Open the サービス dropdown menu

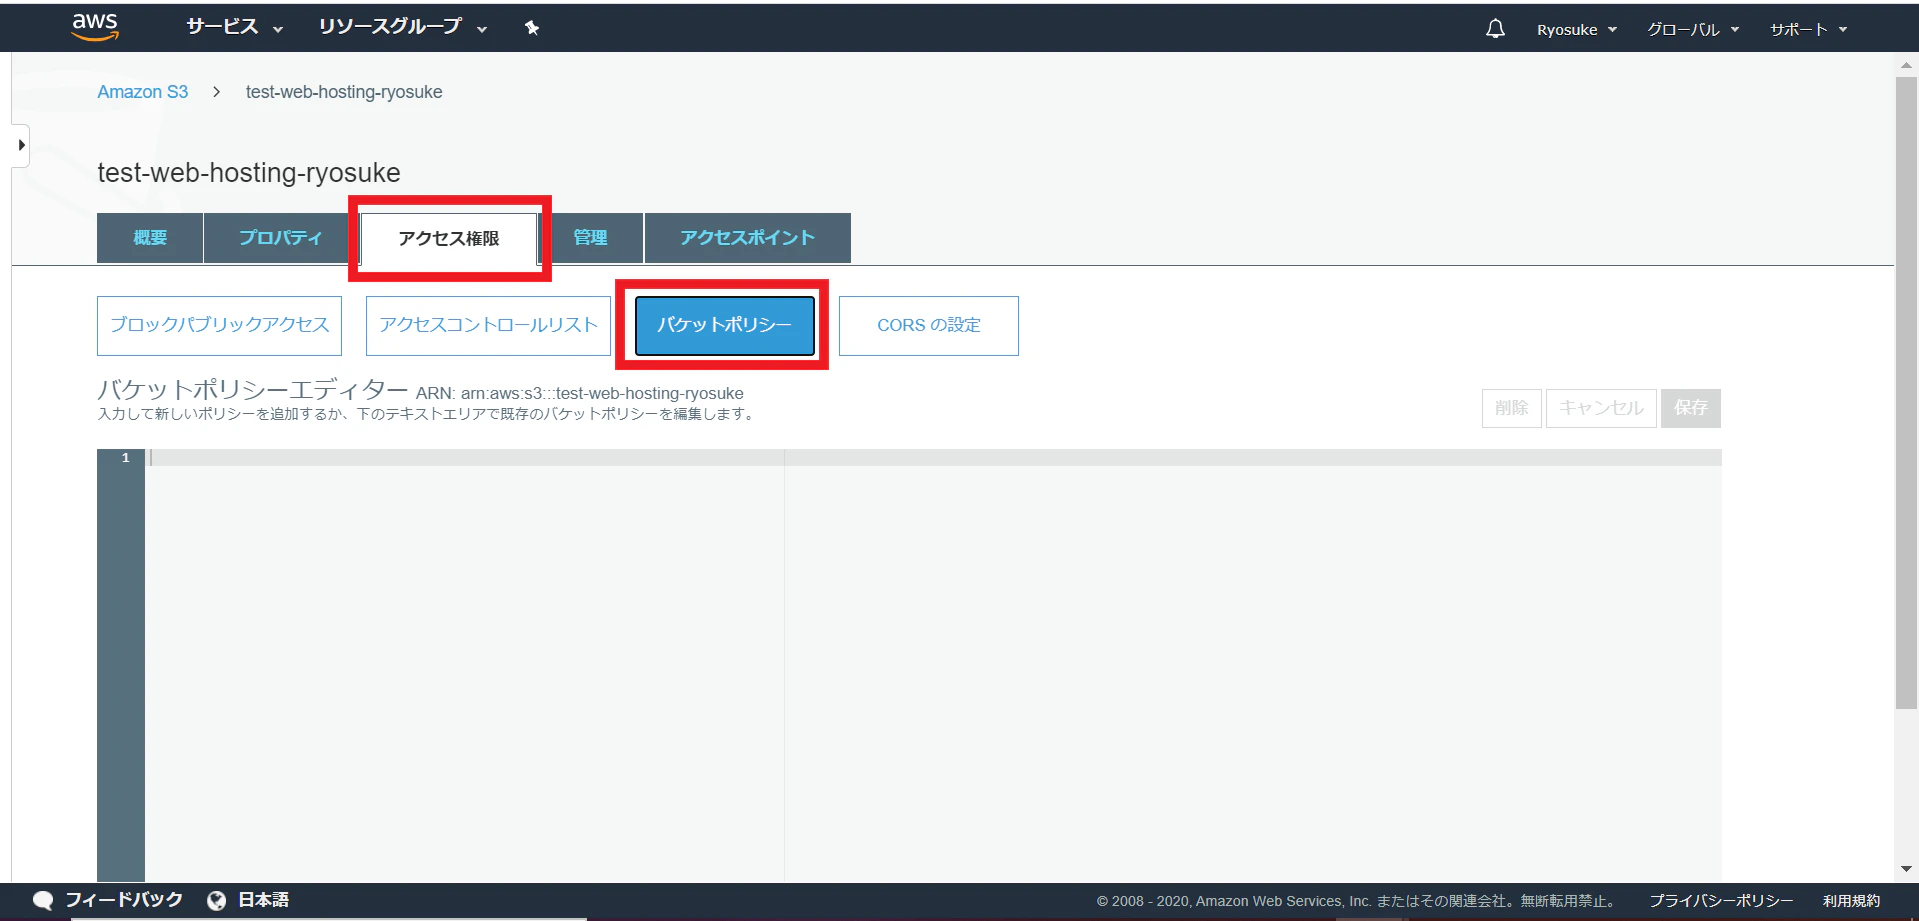[x=234, y=27]
